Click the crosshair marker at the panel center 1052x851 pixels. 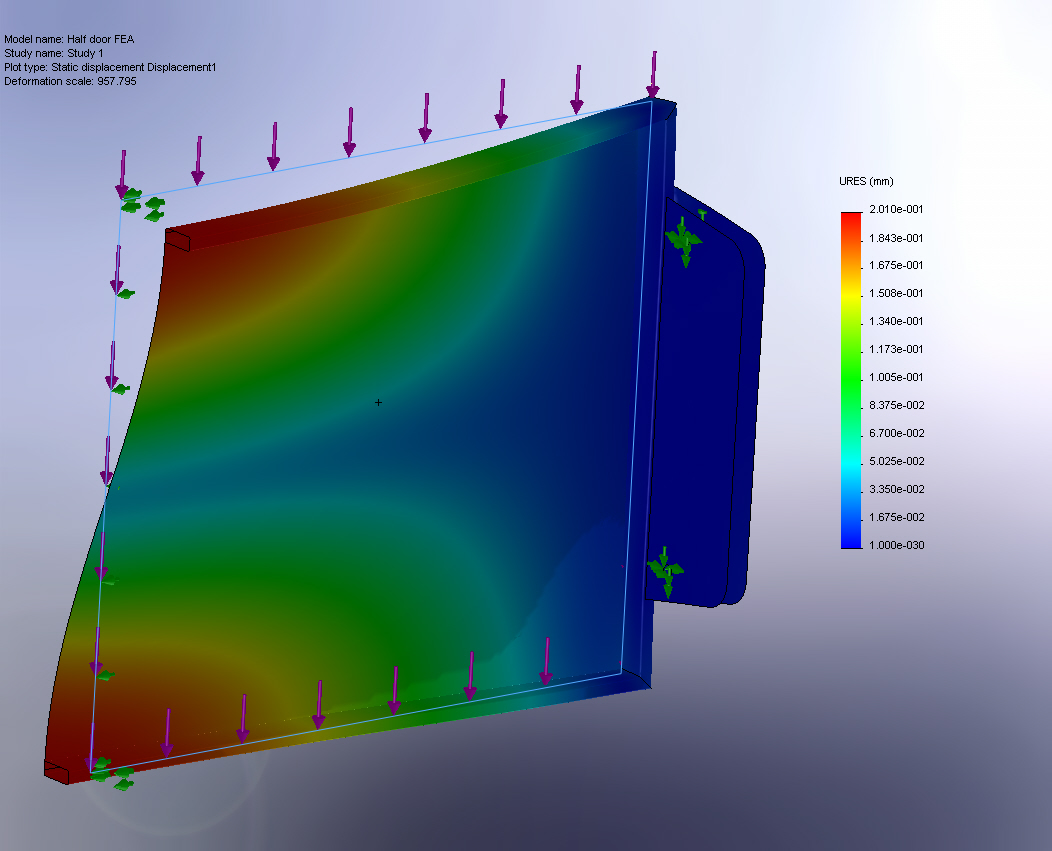pos(378,402)
